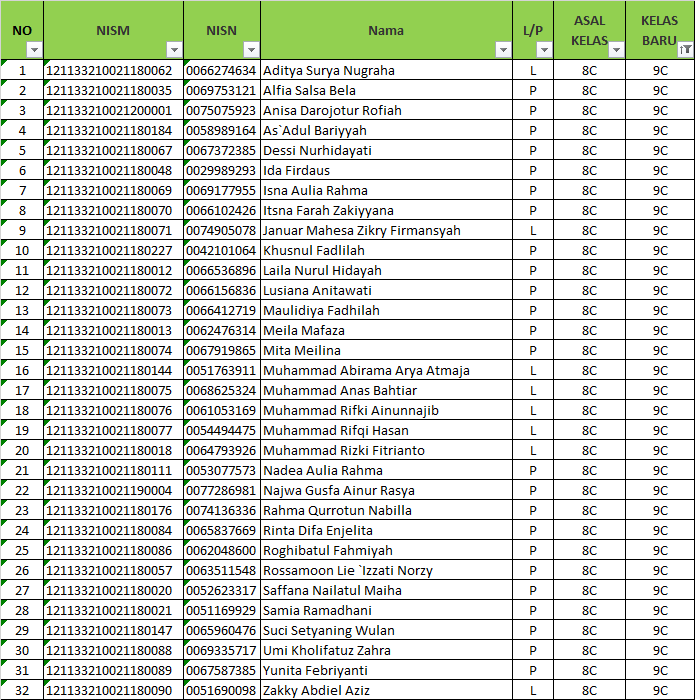Select NISN cell 0029989293
Screen dimensions: 695x700
click(222, 171)
